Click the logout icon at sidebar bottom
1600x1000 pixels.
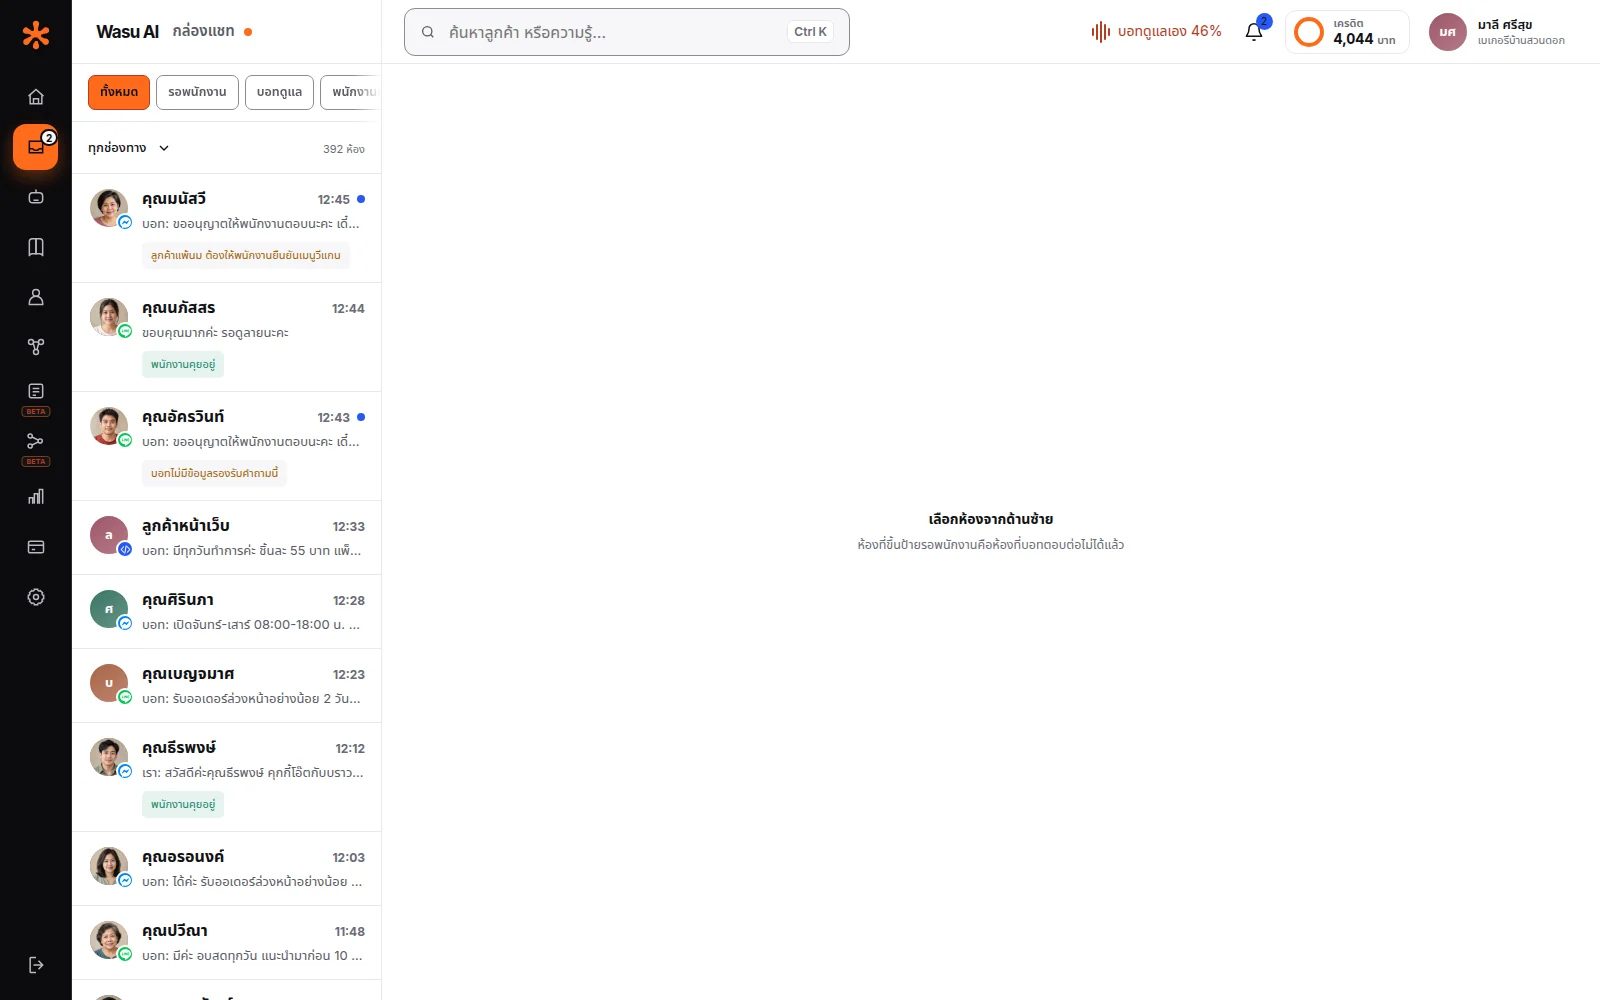(x=36, y=965)
